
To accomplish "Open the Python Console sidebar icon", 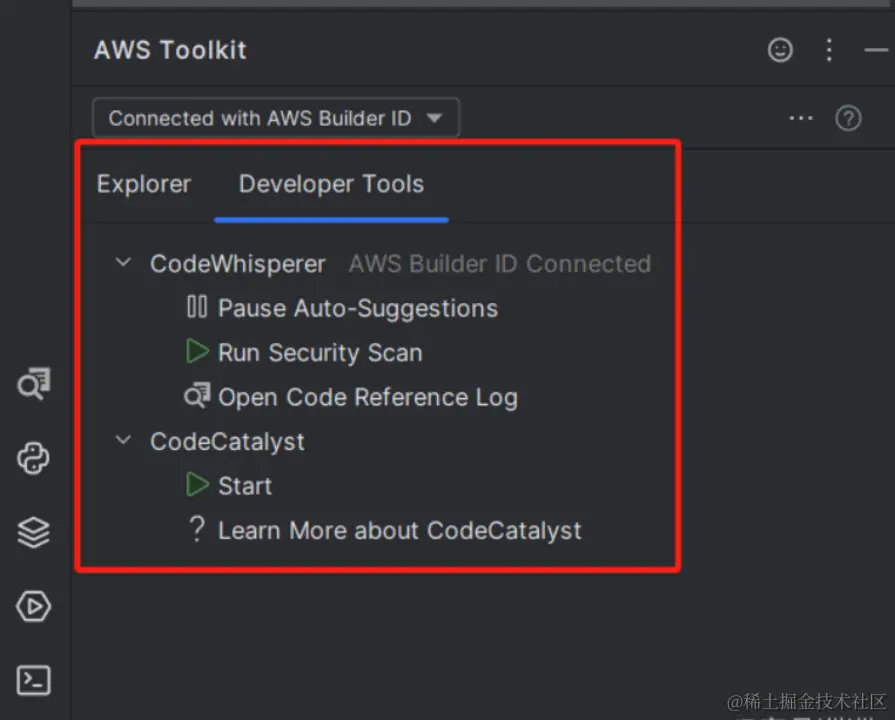I will coord(34,459).
